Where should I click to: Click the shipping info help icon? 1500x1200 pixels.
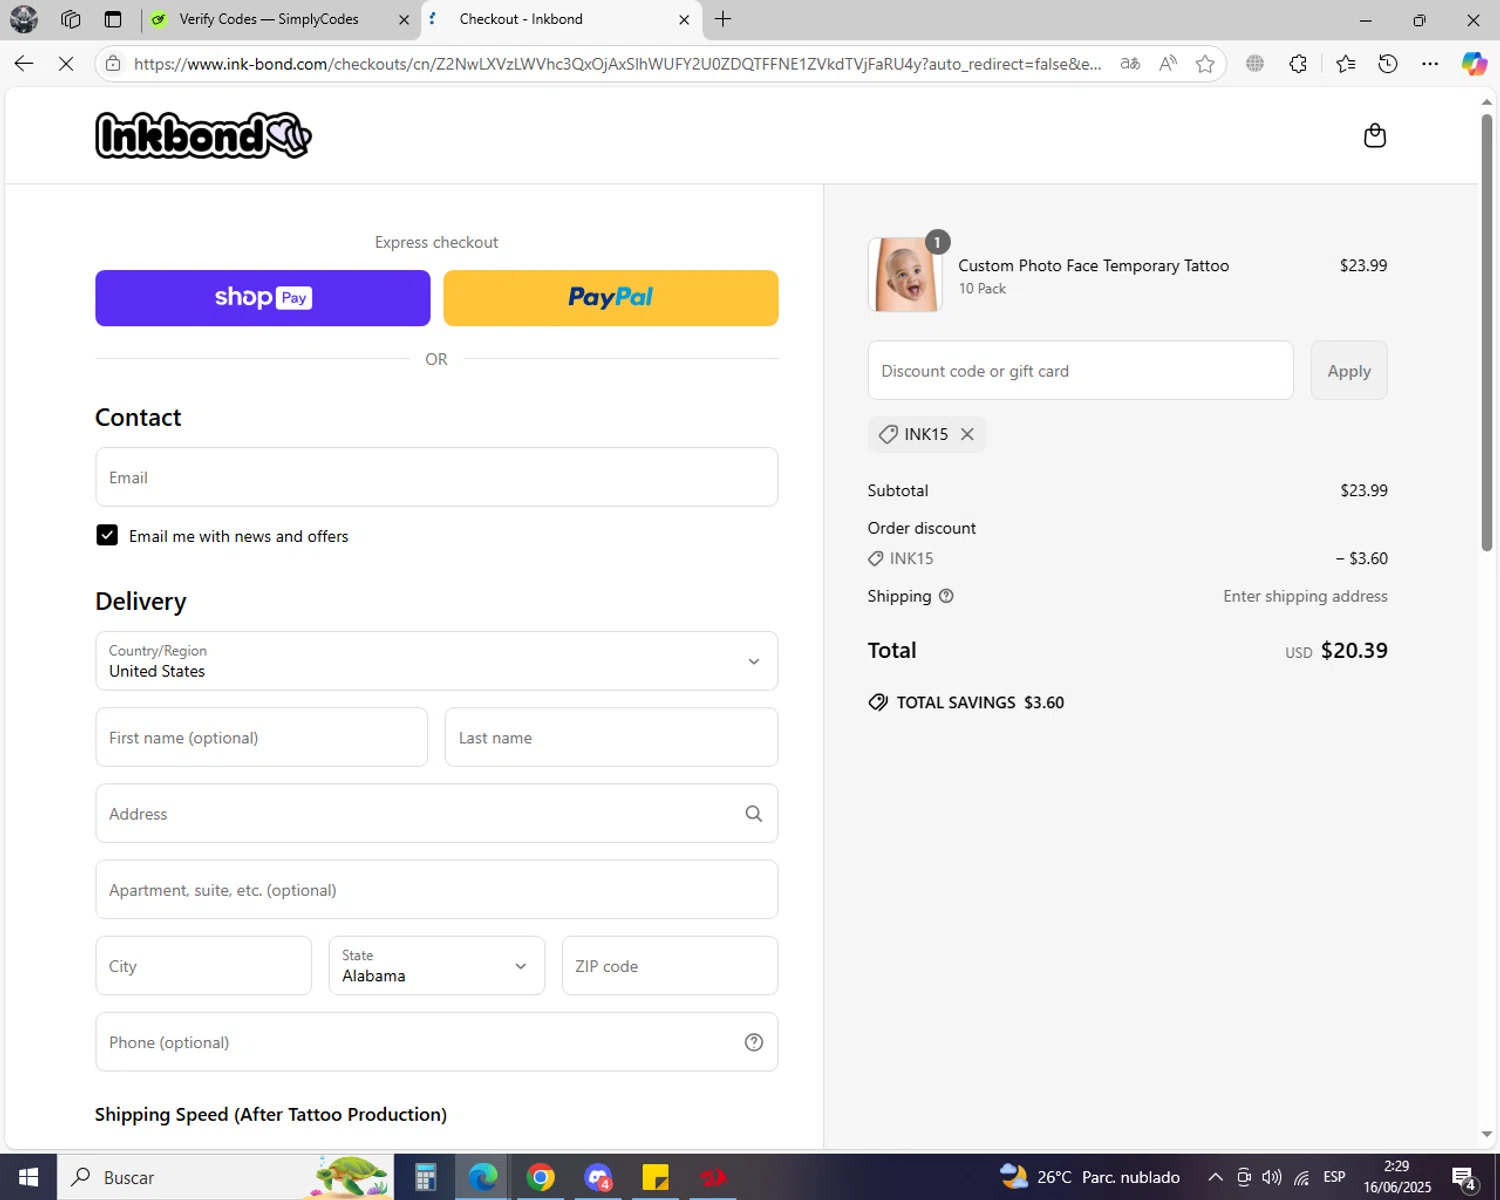(x=946, y=596)
